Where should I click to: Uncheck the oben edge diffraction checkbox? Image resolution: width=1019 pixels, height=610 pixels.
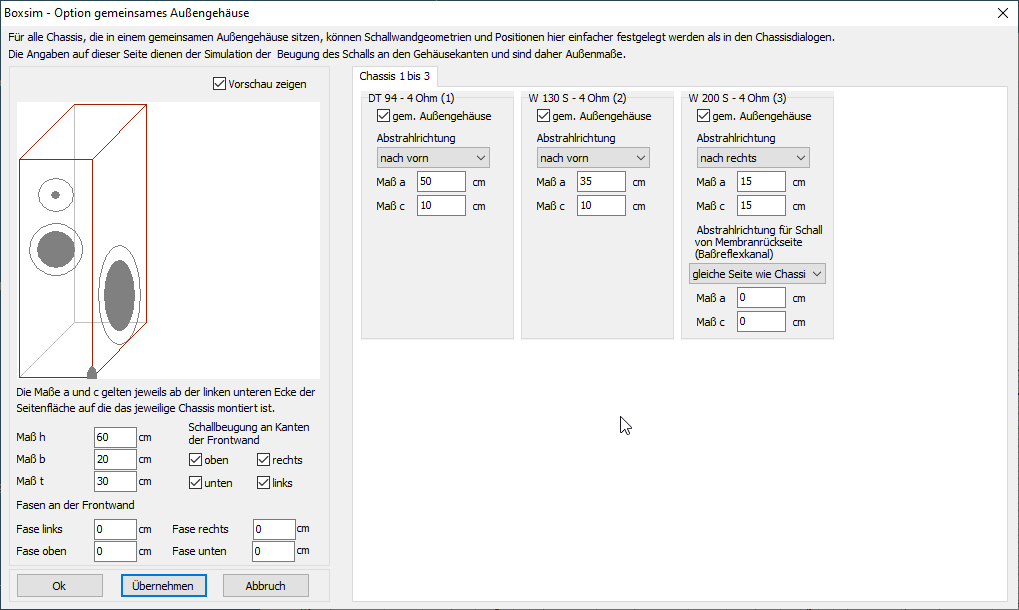195,460
